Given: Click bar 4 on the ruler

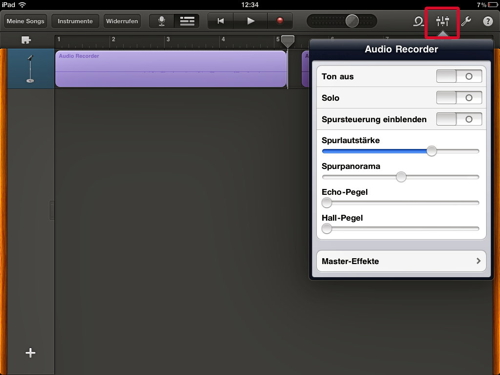Looking at the screenshot, I should pyautogui.click(x=223, y=39).
